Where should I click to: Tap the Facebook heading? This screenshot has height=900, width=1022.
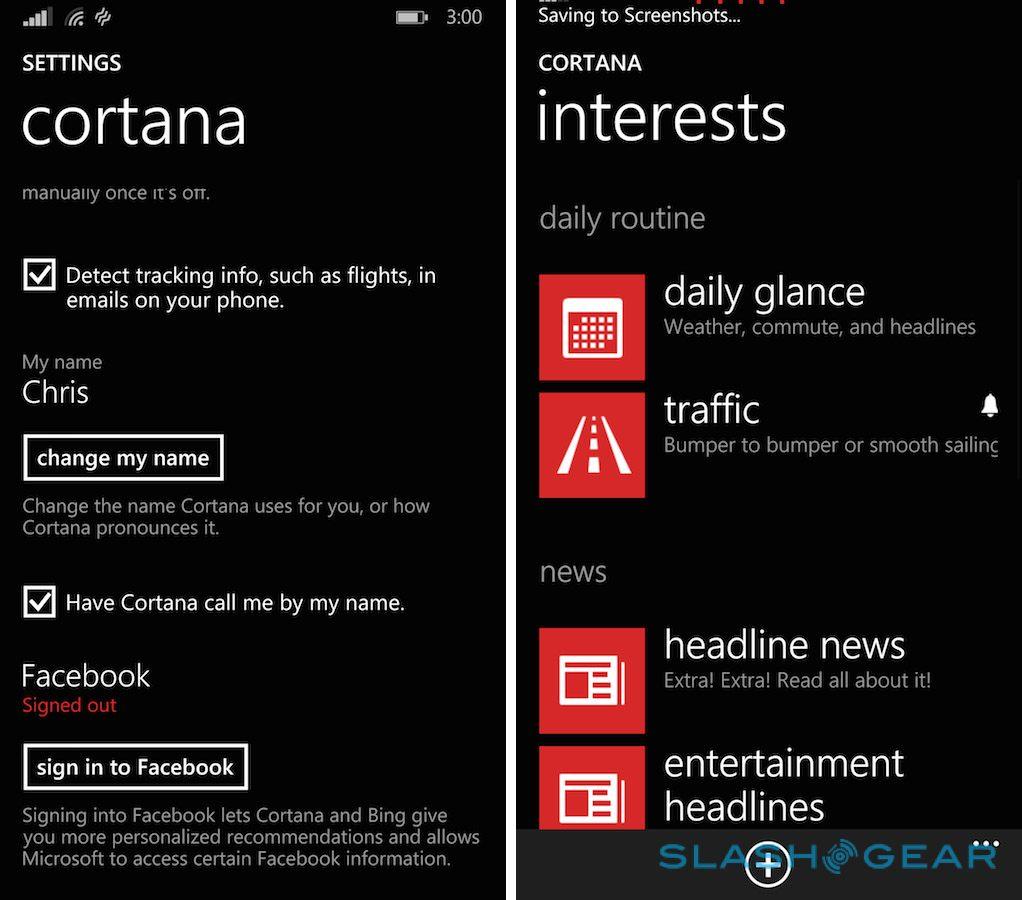coord(85,676)
